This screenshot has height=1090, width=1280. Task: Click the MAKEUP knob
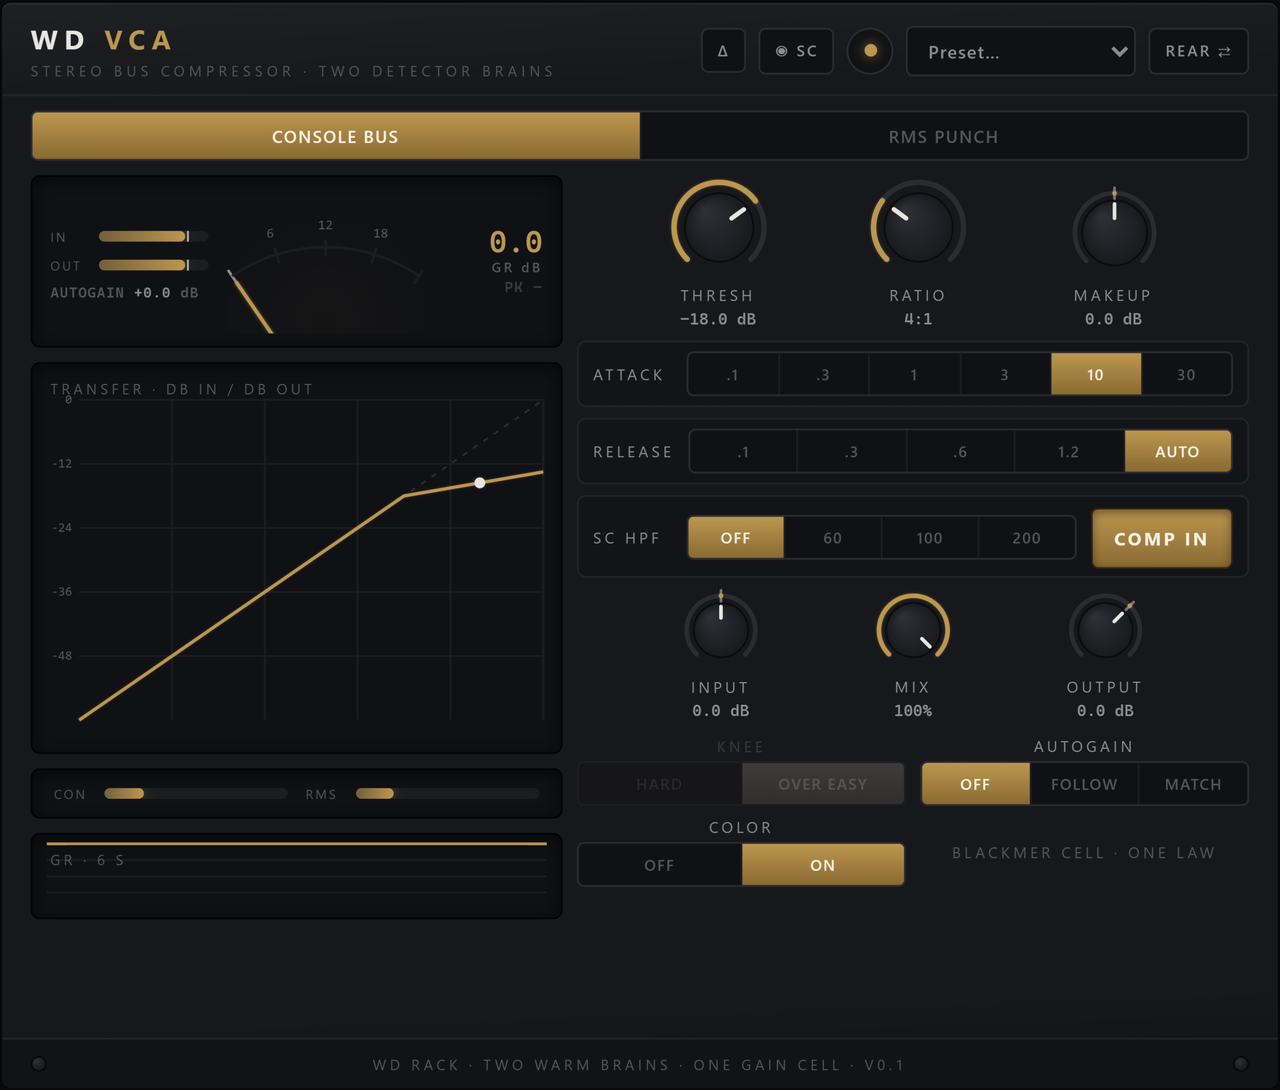(x=1114, y=228)
